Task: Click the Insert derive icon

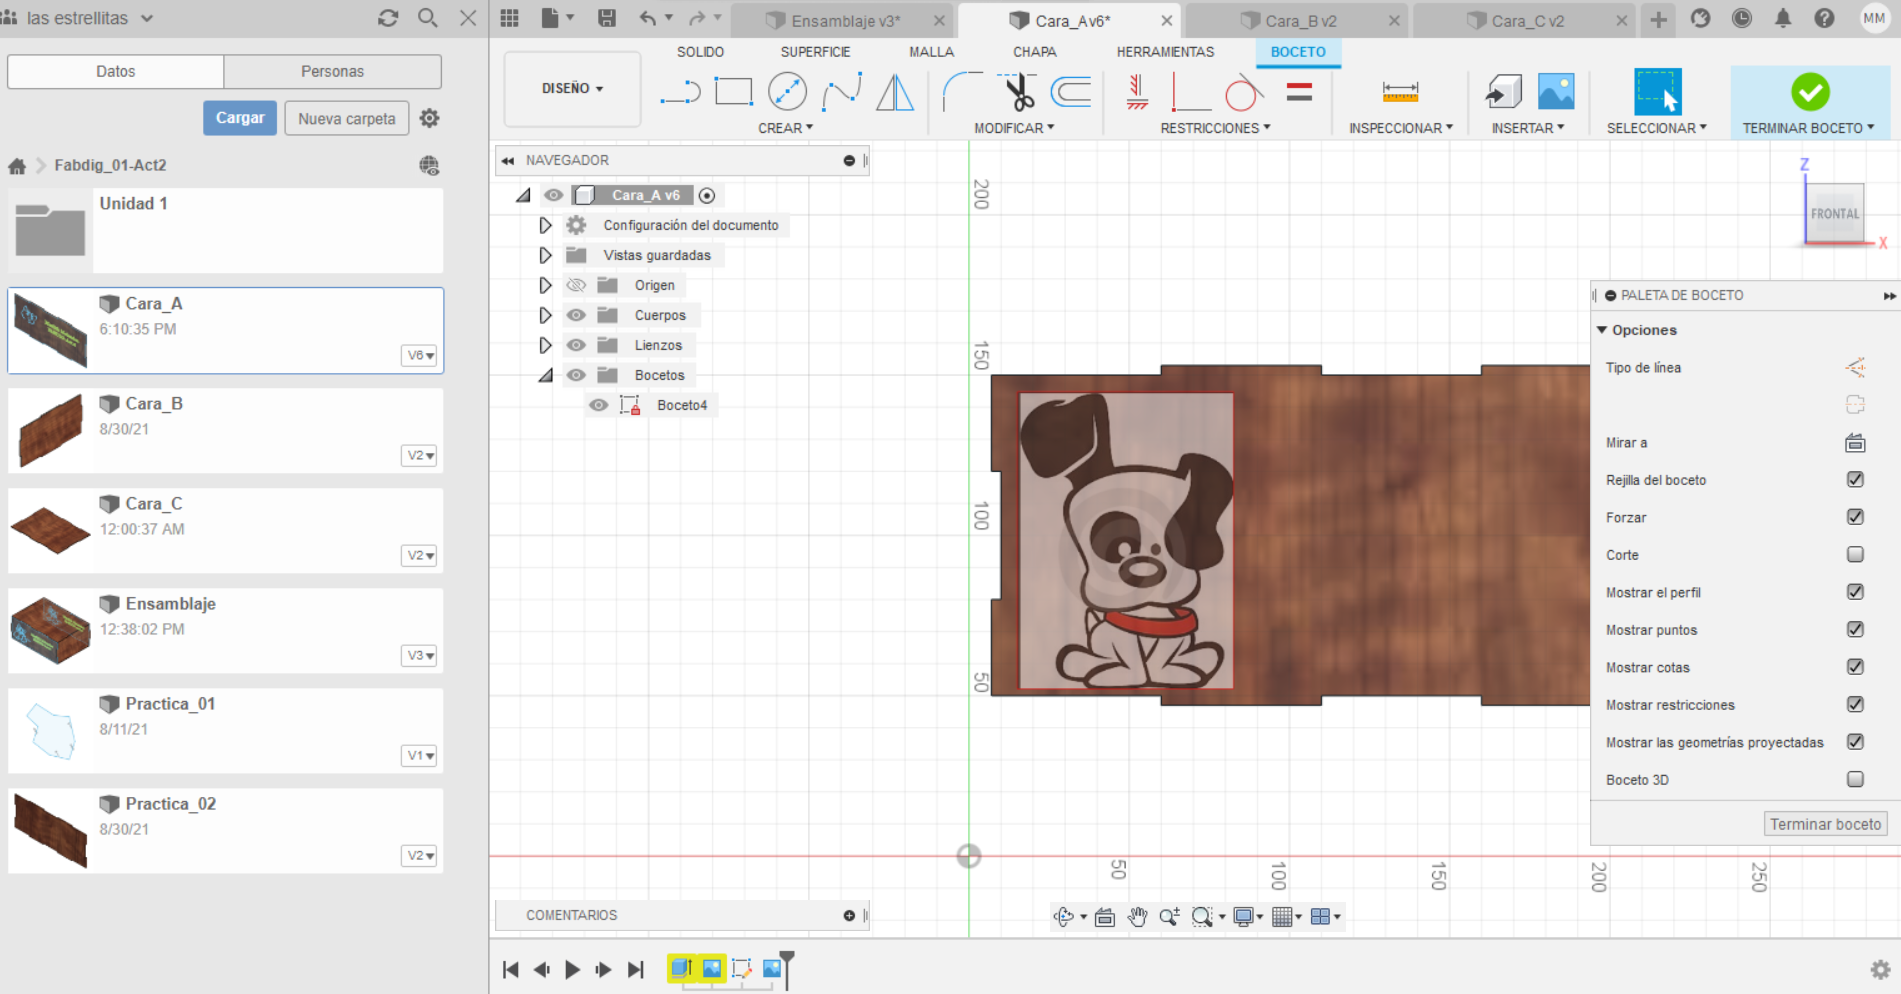Action: point(1503,92)
